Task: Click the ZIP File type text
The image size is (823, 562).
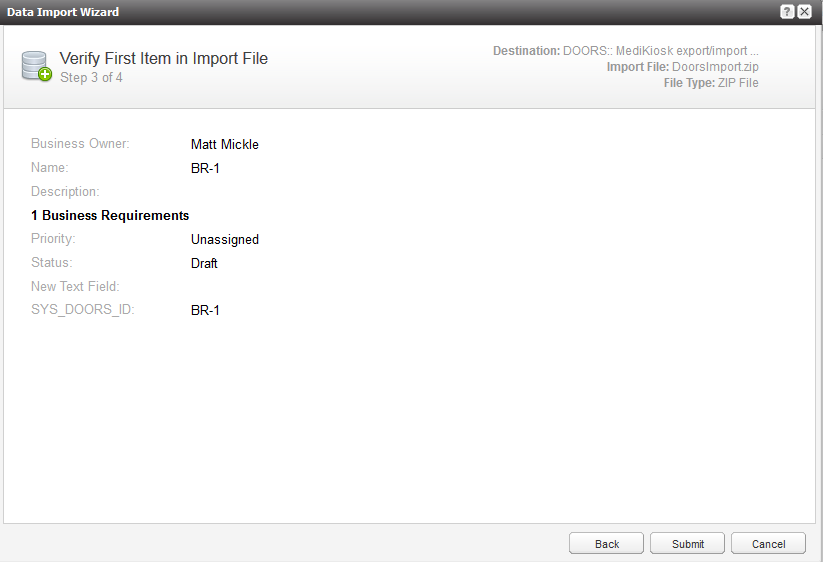Action: (x=738, y=82)
